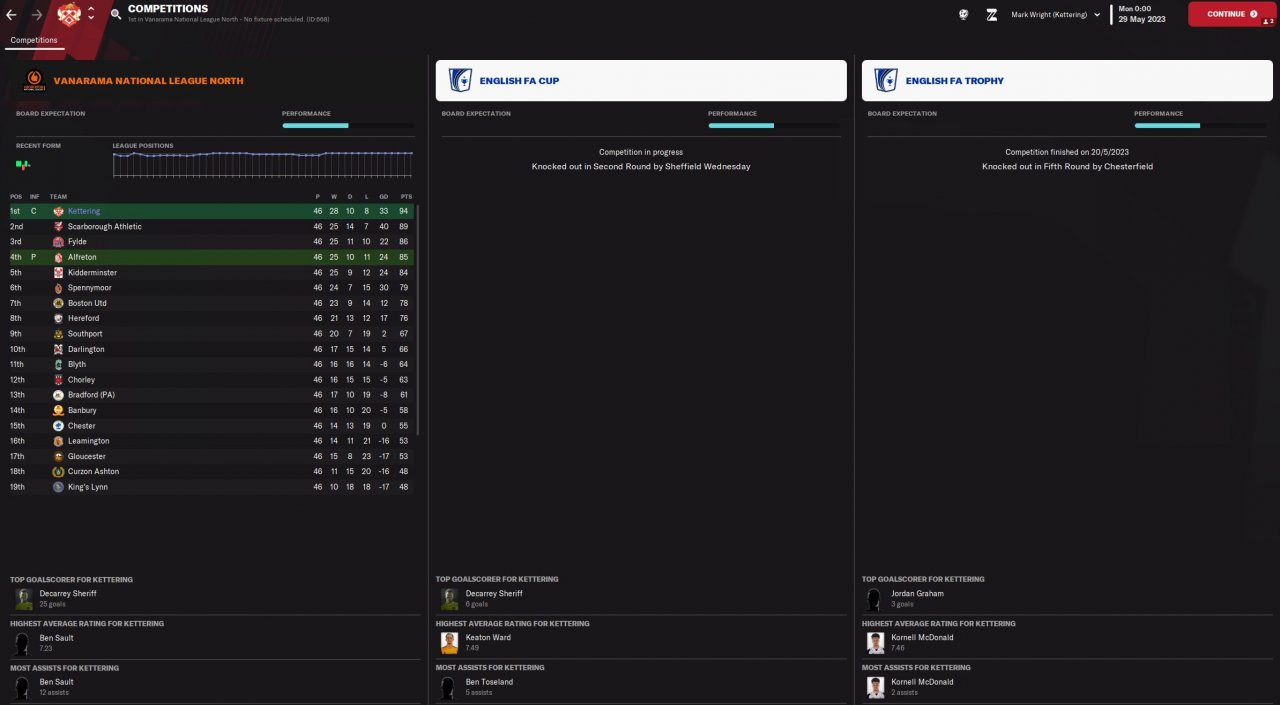Click Kidderminster's club badge
Viewport: 1280px width, 705px height.
point(58,273)
